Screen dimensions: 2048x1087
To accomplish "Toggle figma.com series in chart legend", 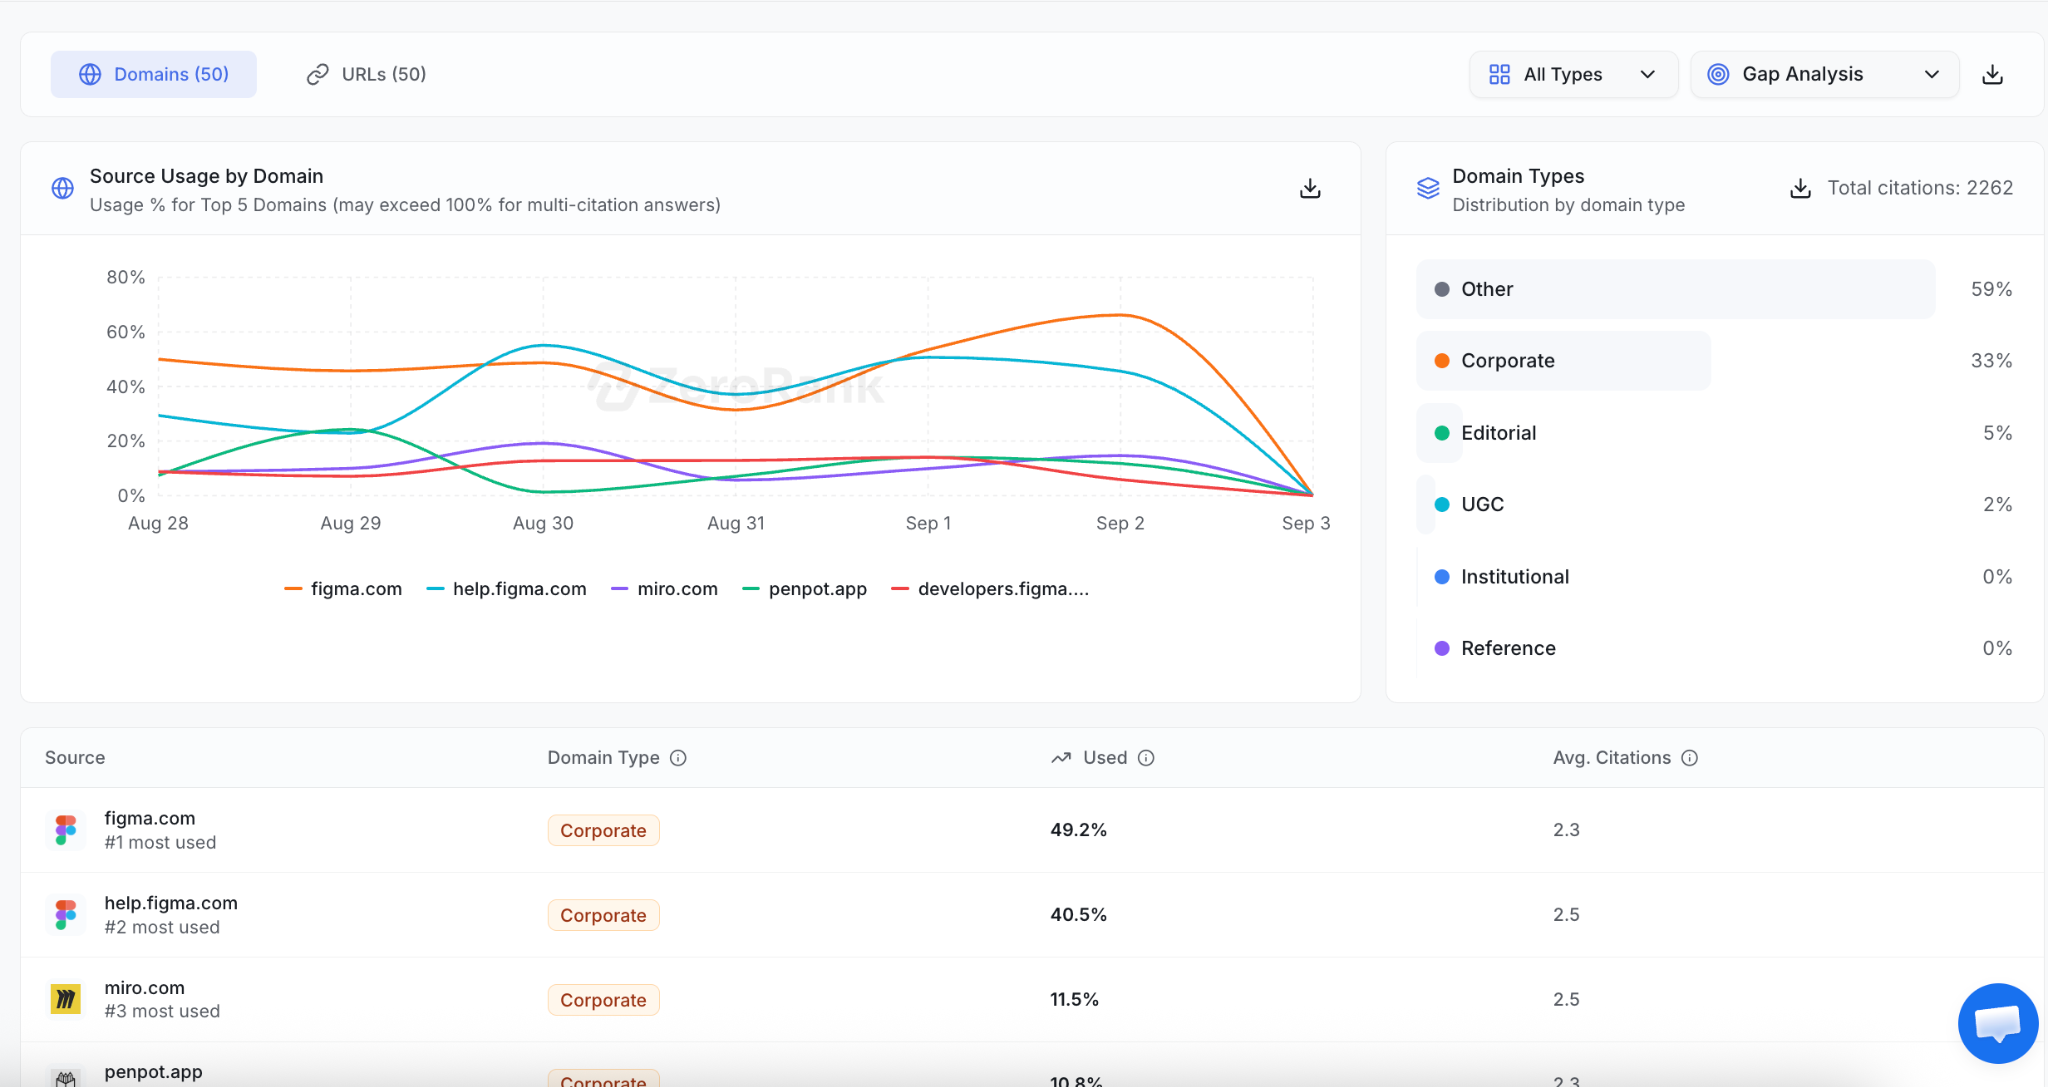I will click(x=343, y=589).
